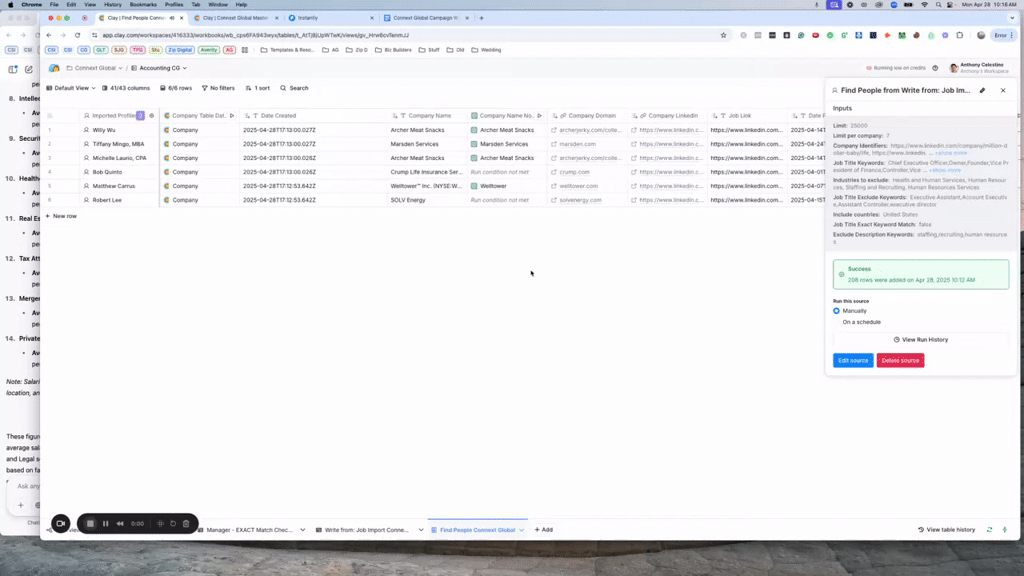The width and height of the screenshot is (1024, 576).
Task: Select the Manually run option
Action: coord(837,311)
